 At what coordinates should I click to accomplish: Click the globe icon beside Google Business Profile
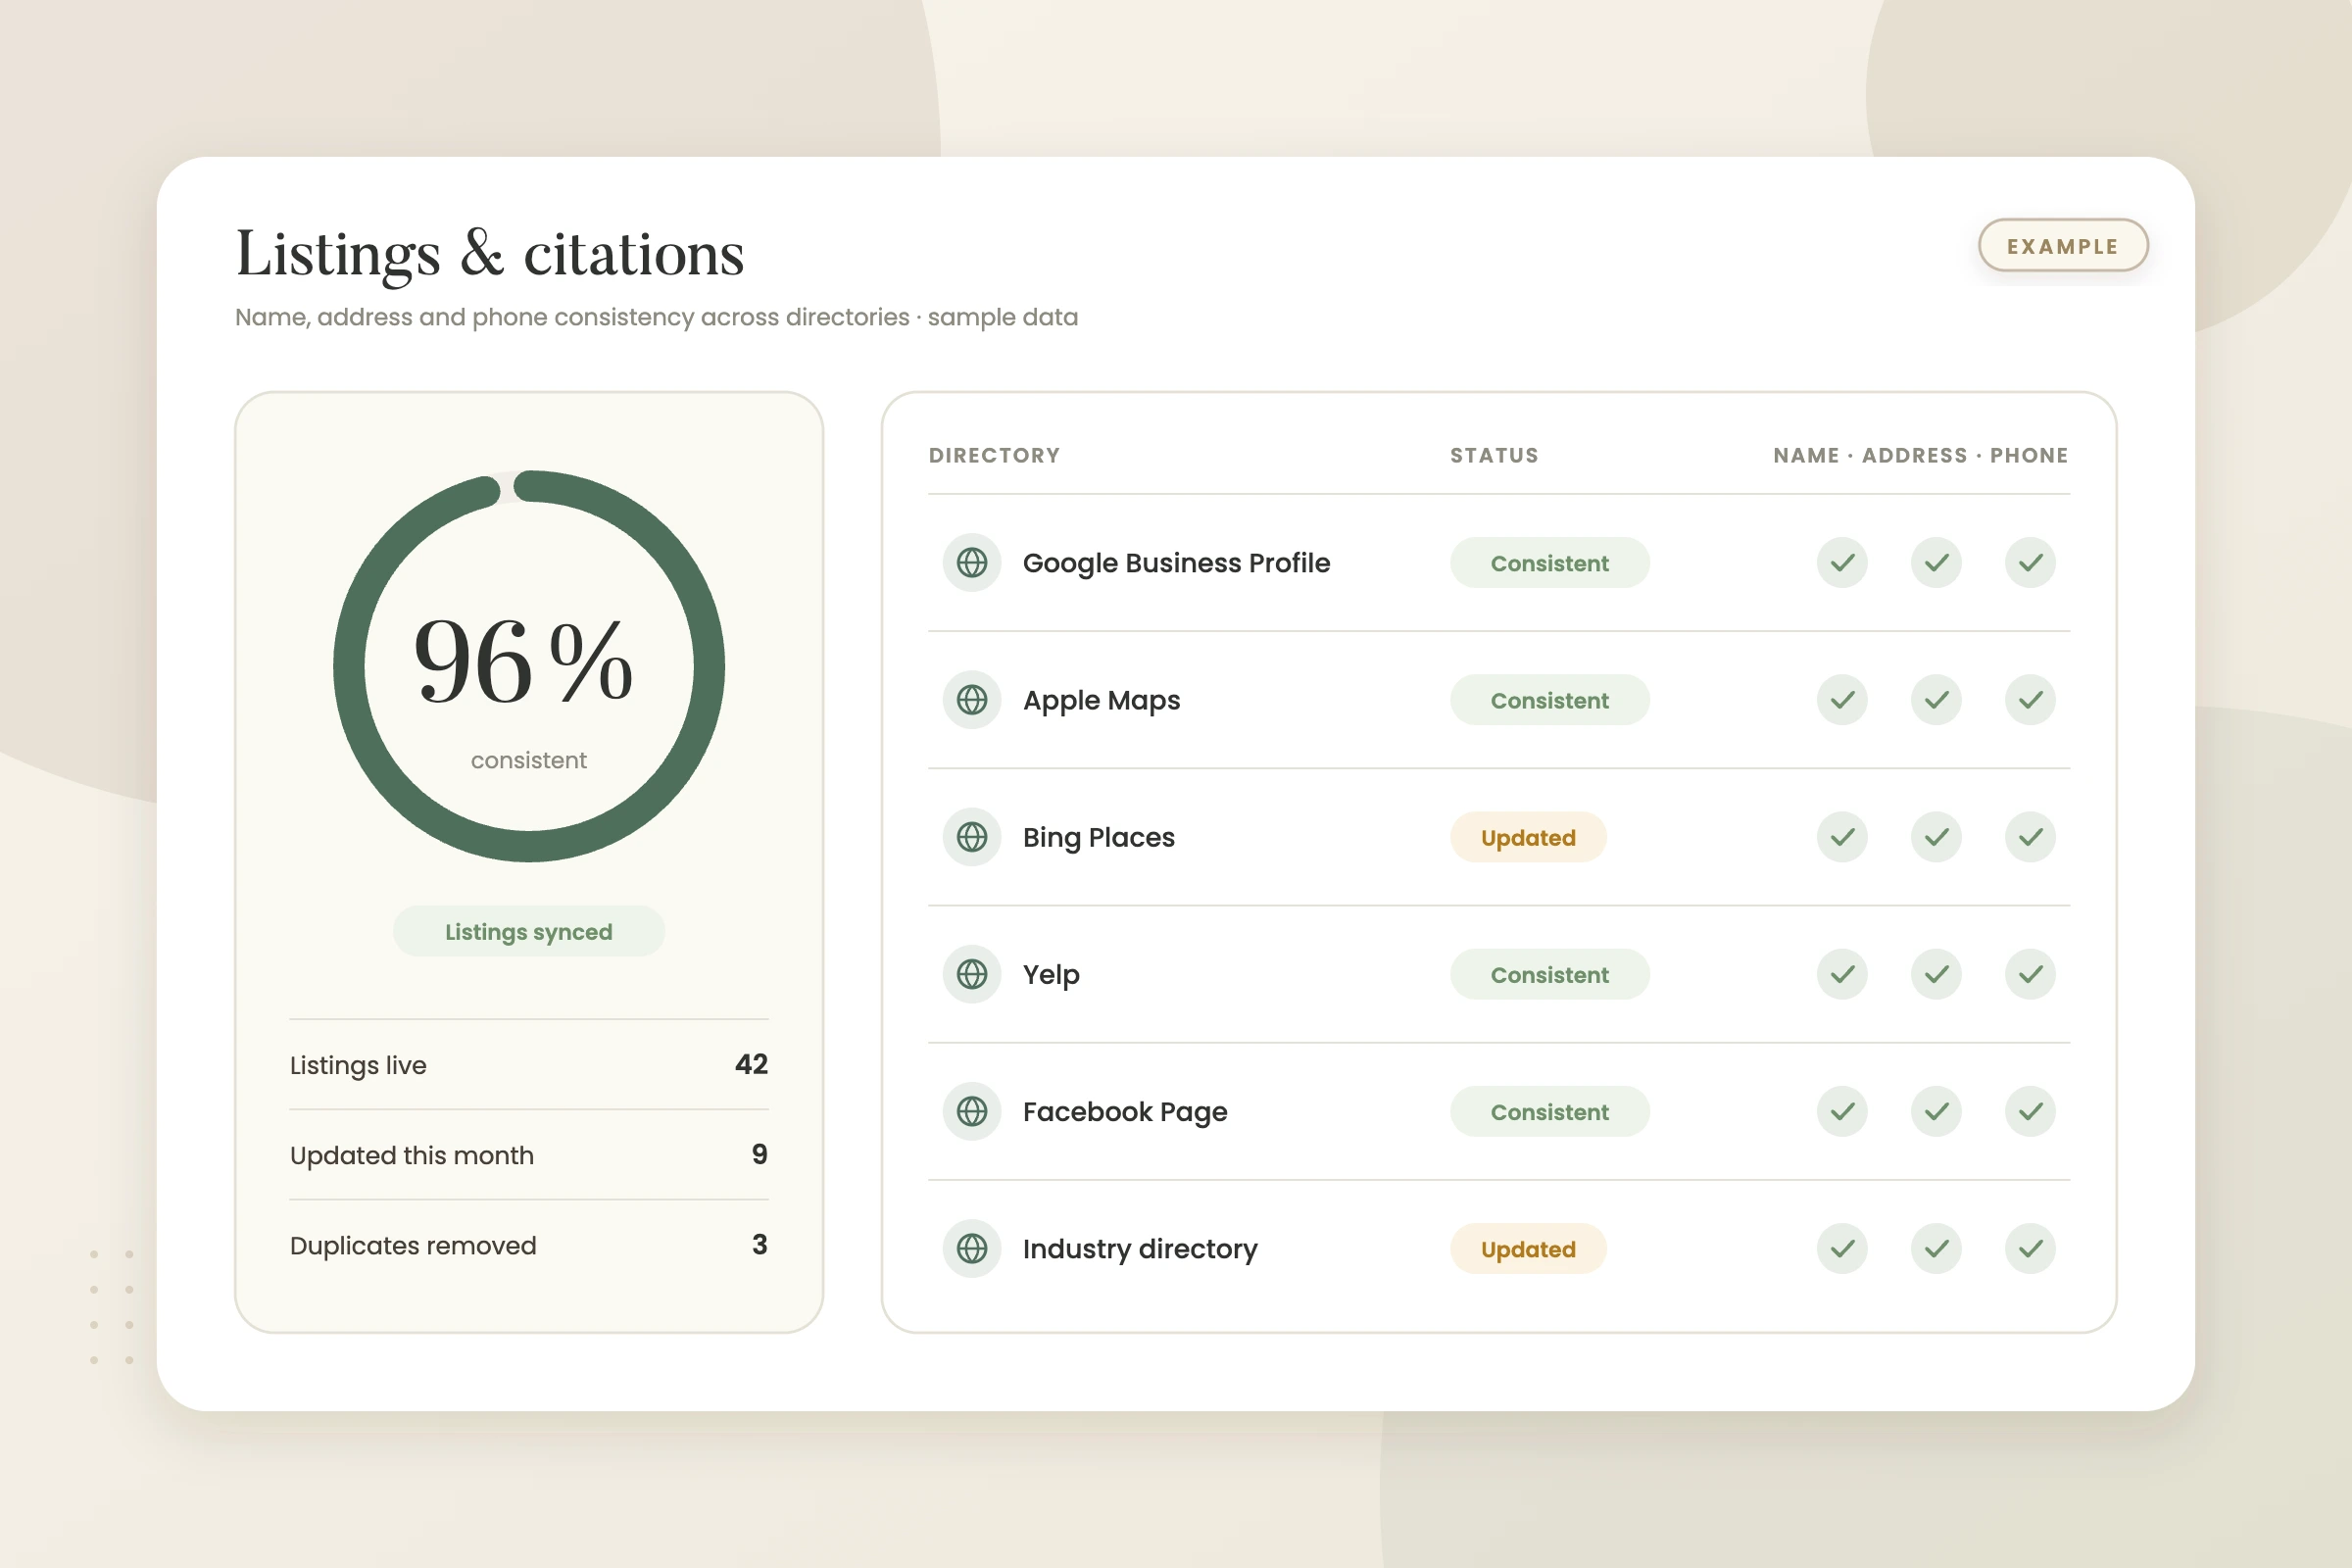click(x=972, y=562)
